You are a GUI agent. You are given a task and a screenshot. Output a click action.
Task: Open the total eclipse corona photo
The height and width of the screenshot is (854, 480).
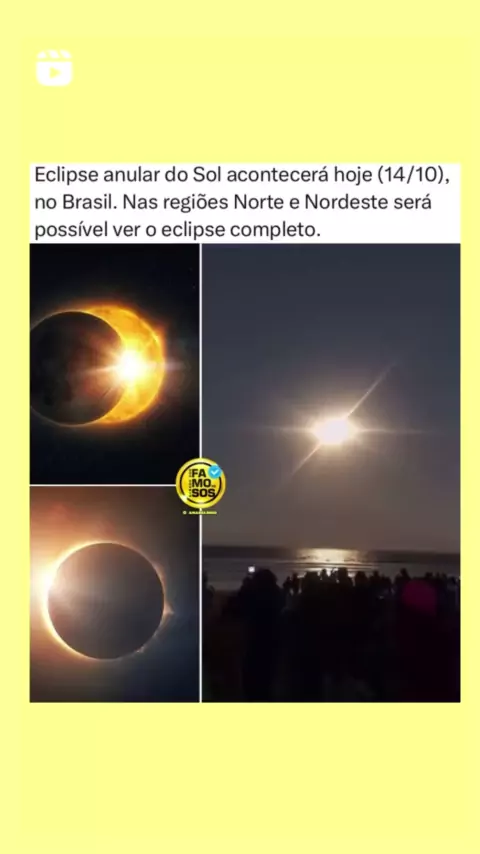click(114, 594)
